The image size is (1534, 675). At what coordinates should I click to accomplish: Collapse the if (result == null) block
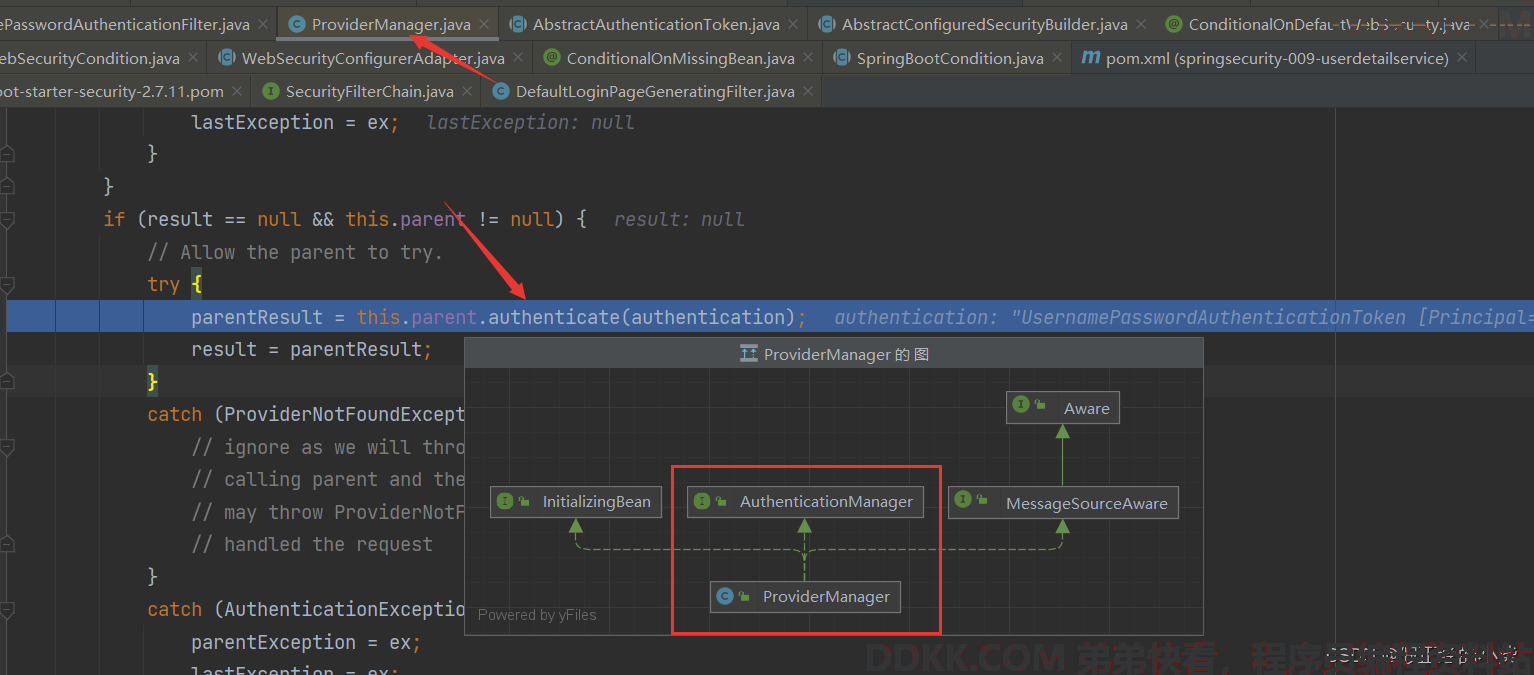click(7, 219)
